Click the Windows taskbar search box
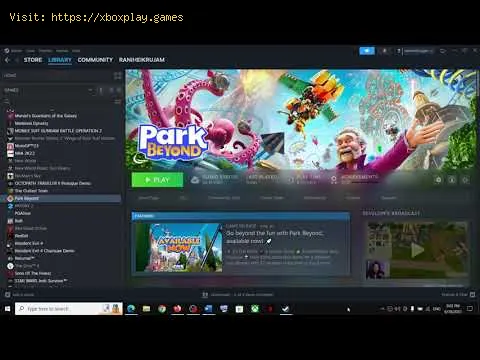This screenshot has width=480, height=360. (69, 309)
